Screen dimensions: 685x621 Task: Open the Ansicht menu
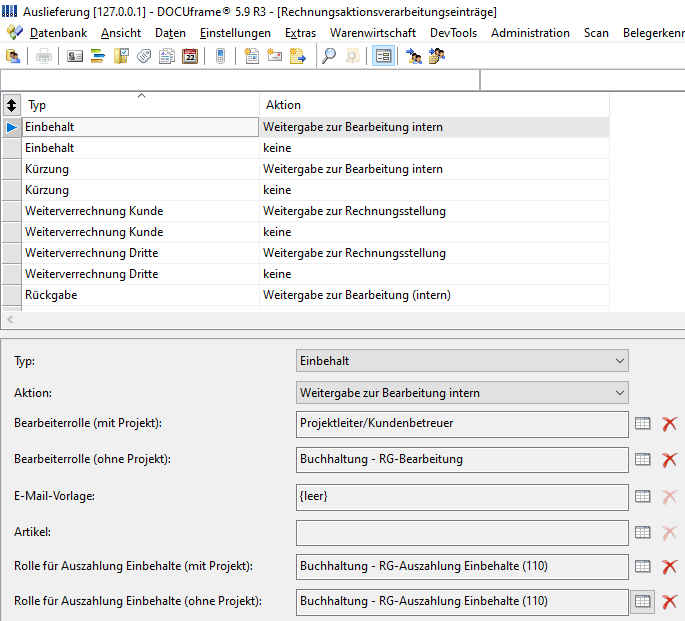(x=121, y=33)
